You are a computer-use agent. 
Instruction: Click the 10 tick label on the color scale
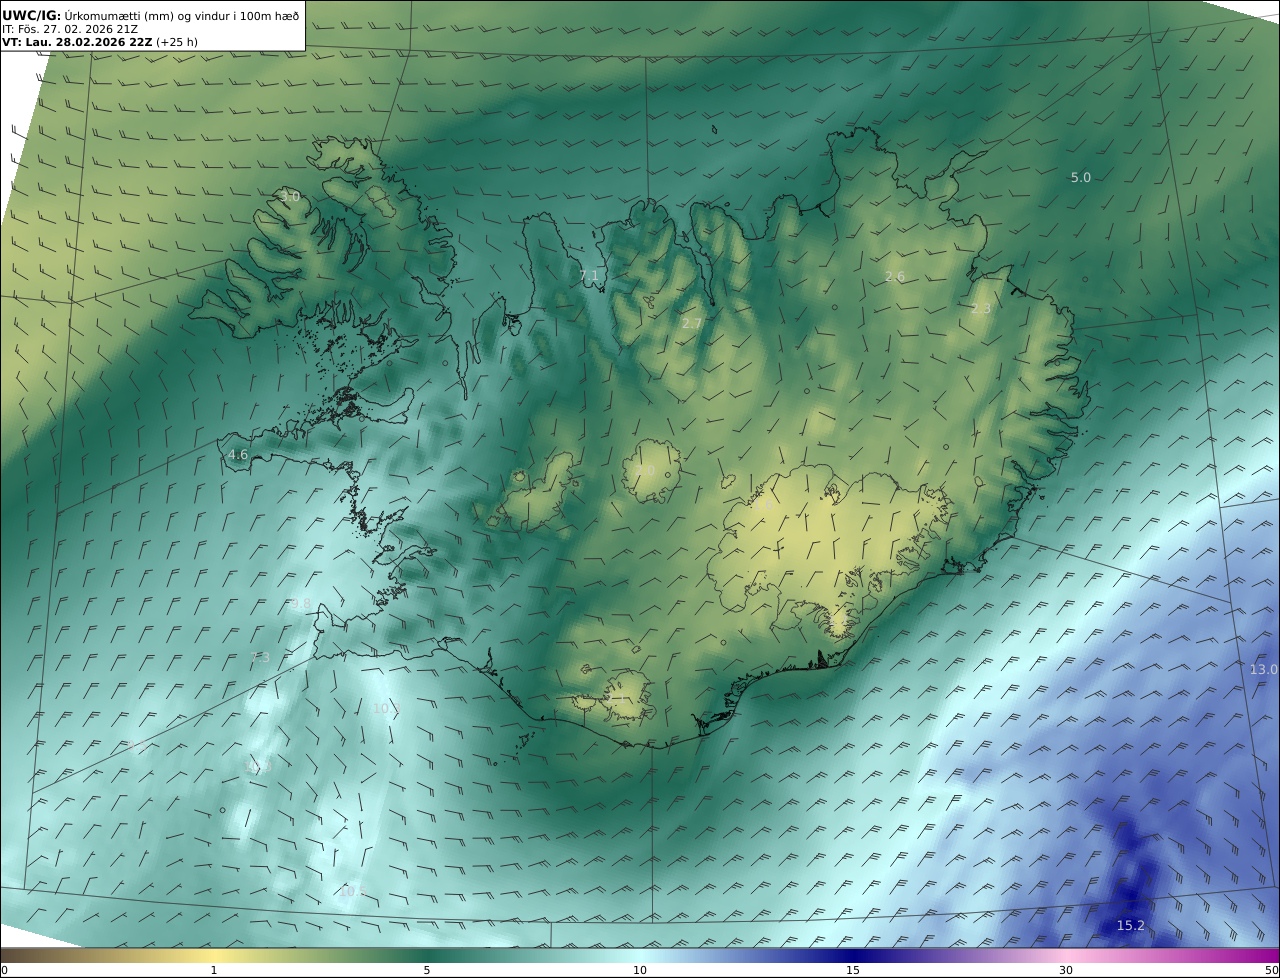[x=640, y=970]
